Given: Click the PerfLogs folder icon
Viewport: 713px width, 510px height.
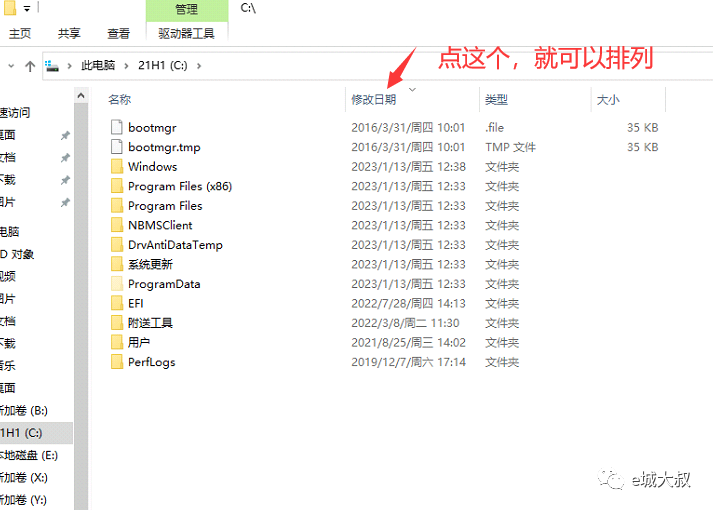Looking at the screenshot, I should 117,362.
